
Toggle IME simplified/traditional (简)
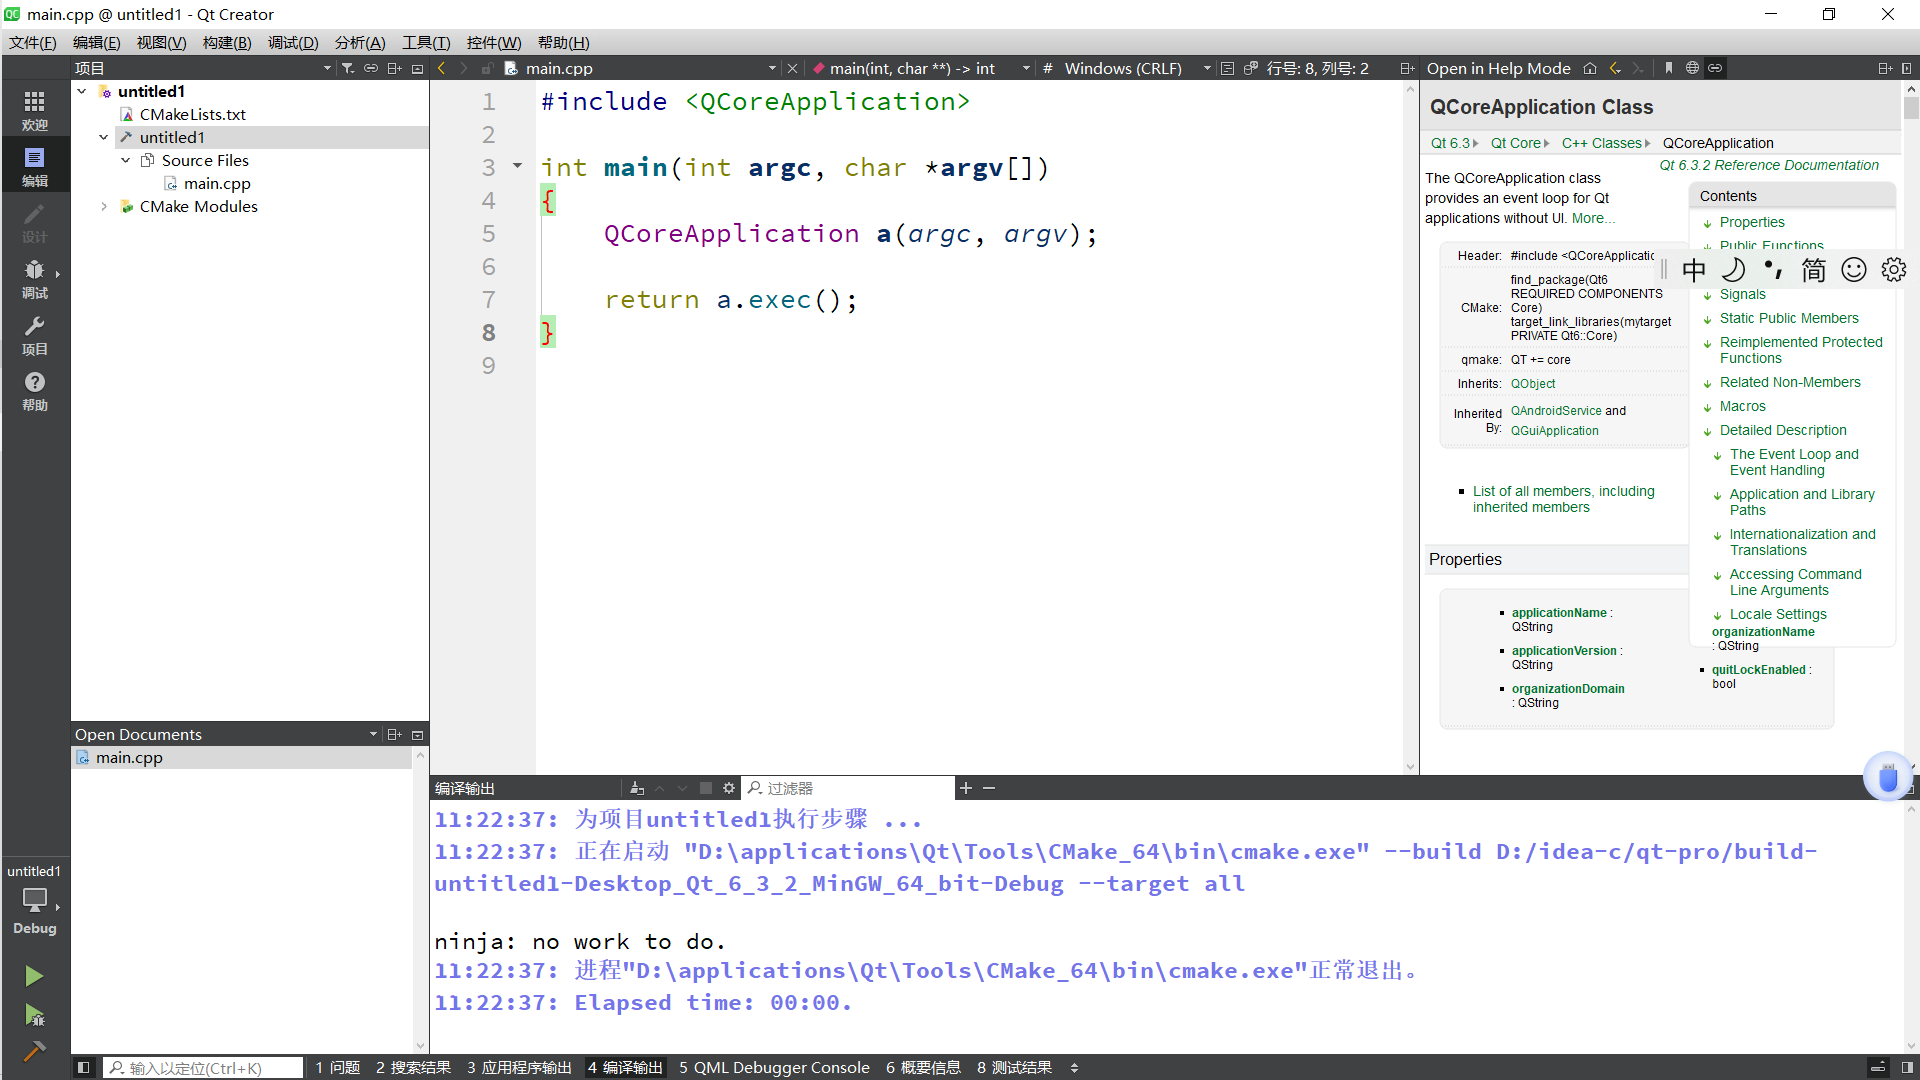point(1814,270)
